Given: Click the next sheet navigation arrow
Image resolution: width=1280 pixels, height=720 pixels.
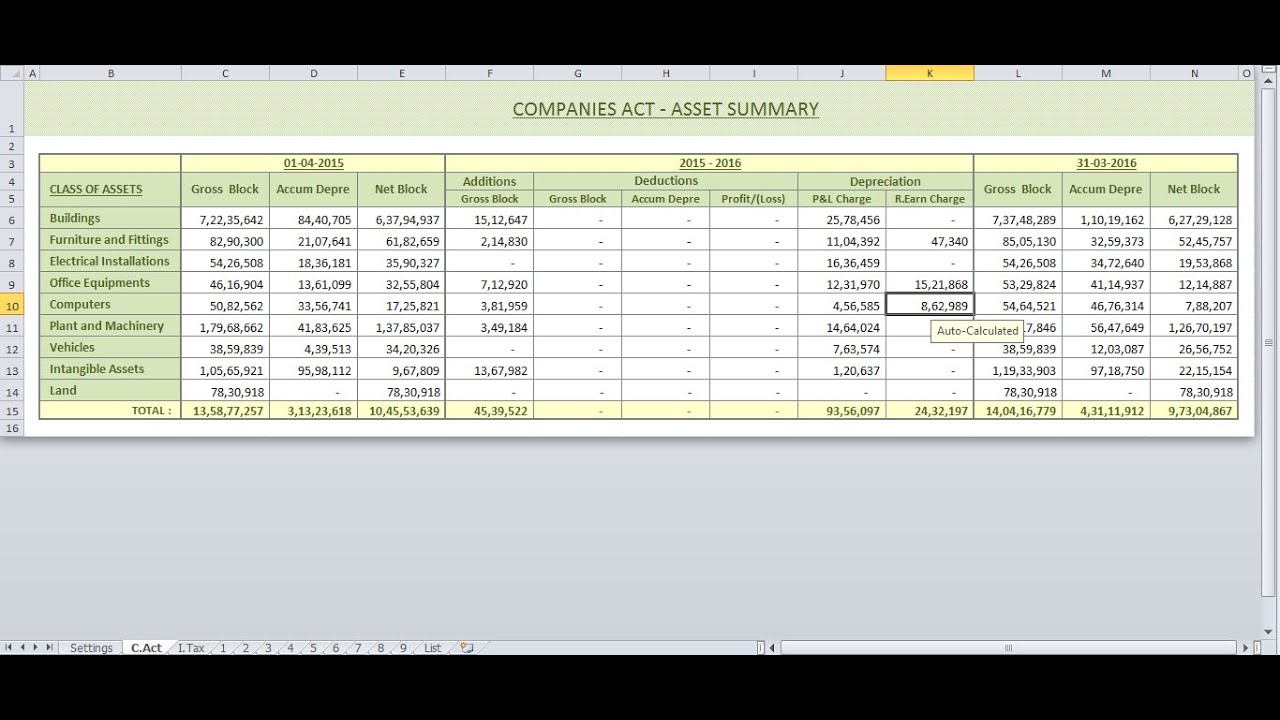Looking at the screenshot, I should click(36, 648).
